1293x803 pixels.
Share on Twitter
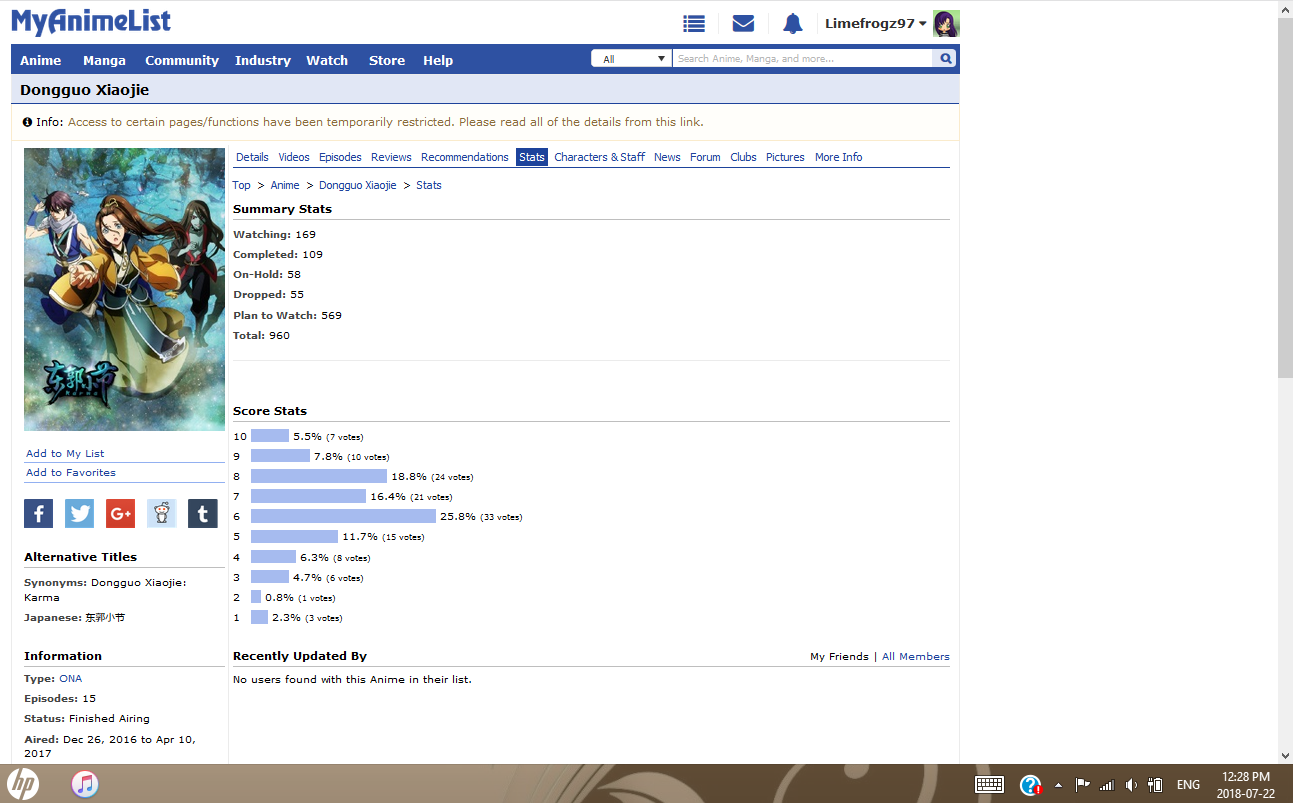click(x=79, y=514)
